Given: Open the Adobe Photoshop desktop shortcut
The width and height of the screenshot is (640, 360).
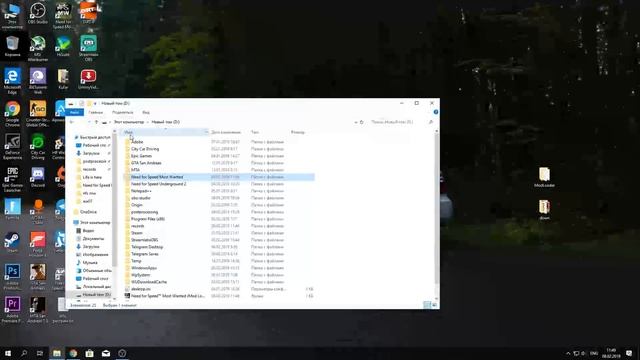Looking at the screenshot, I should pos(12,277).
